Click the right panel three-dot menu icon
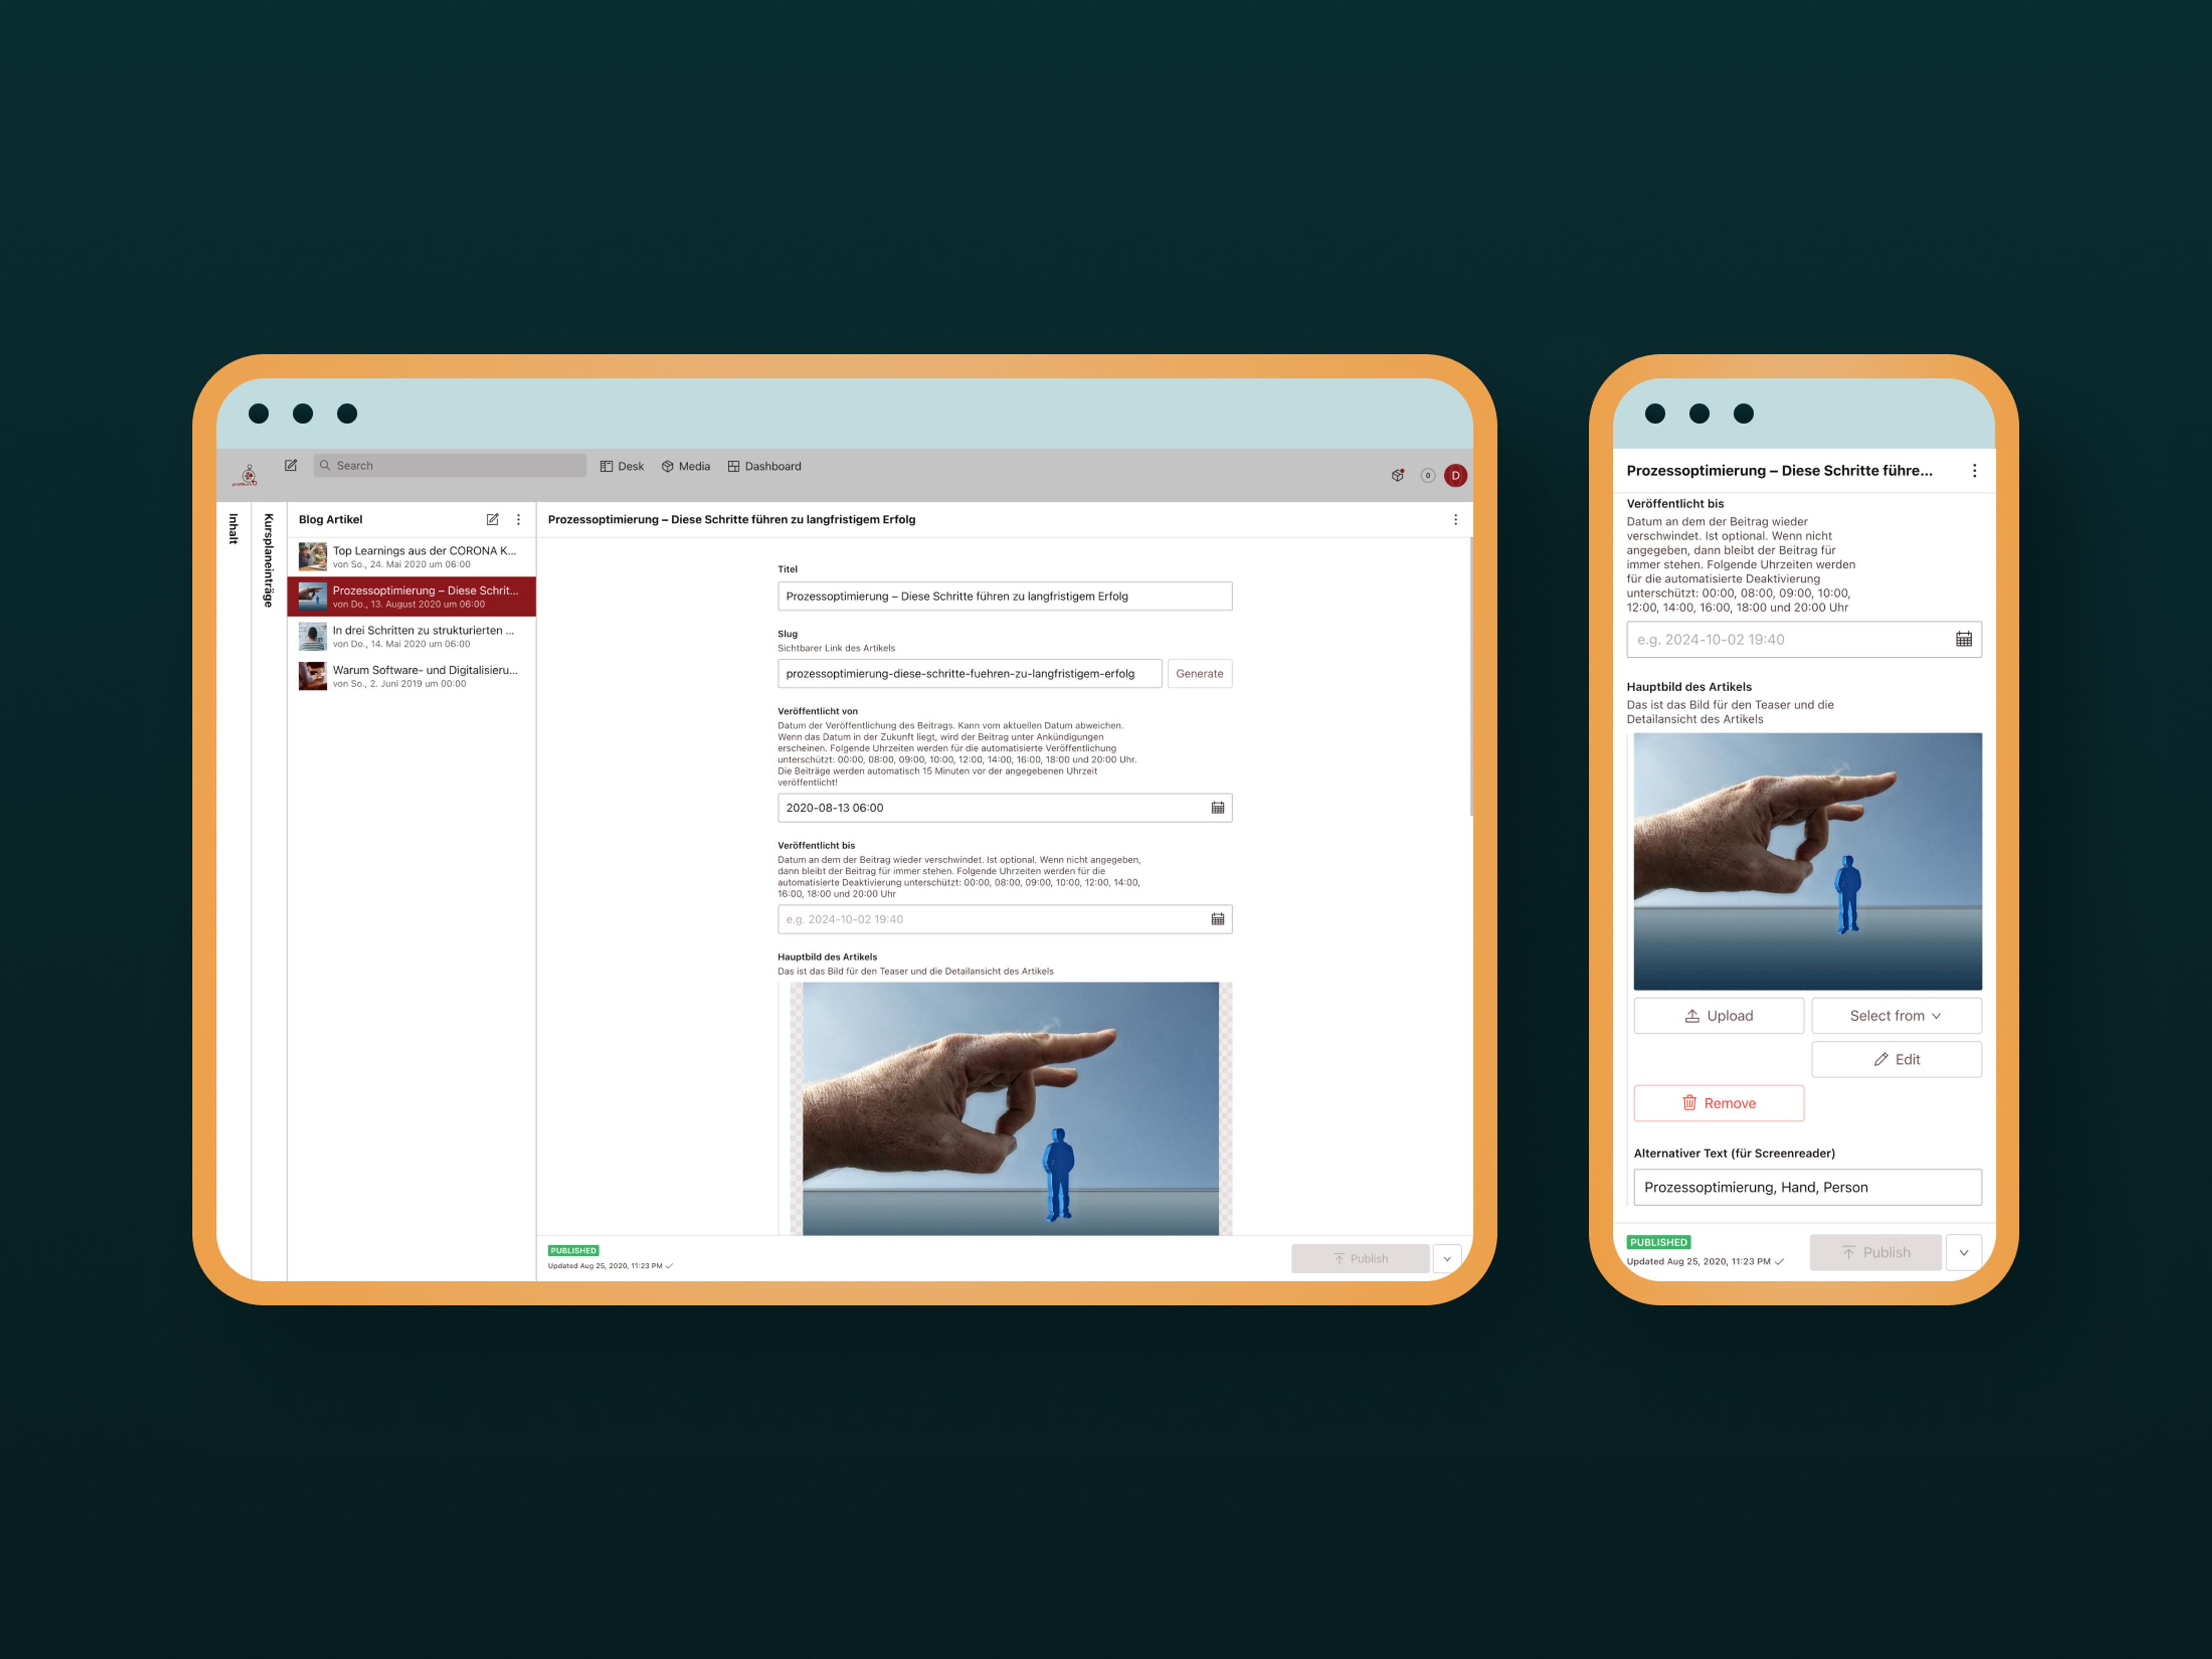The width and height of the screenshot is (2212, 1659). click(1974, 471)
